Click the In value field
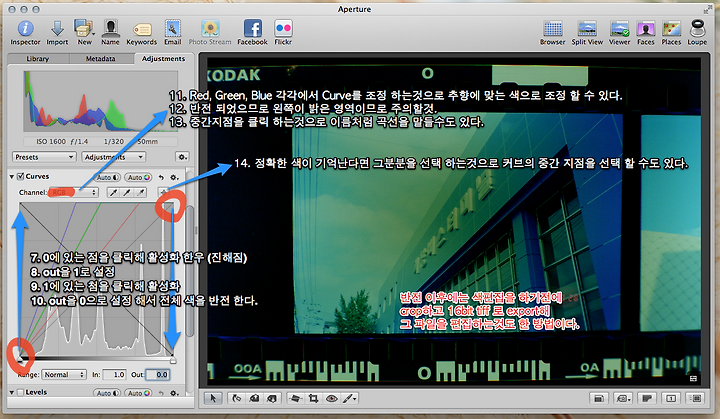Screen dimensions: 720x419 114,375
